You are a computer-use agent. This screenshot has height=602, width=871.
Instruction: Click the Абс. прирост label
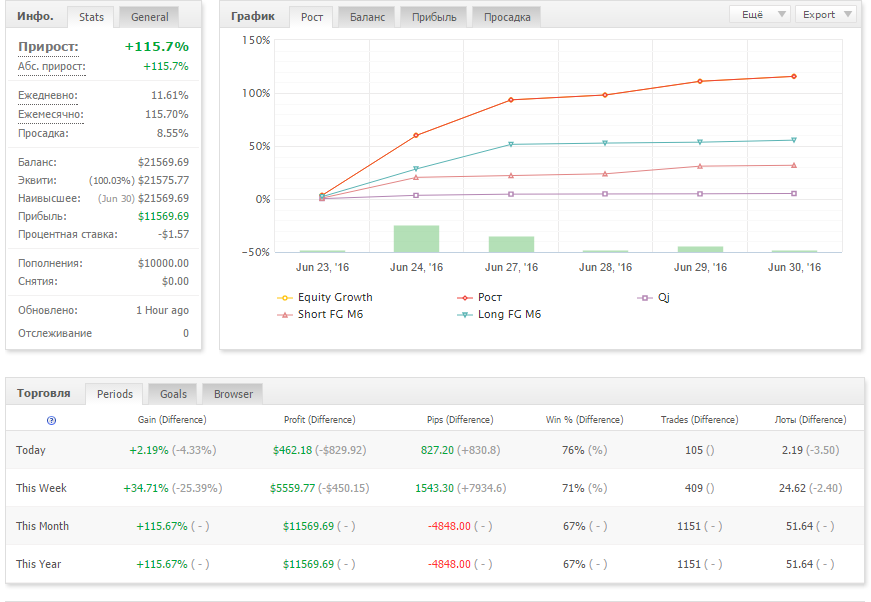point(51,67)
